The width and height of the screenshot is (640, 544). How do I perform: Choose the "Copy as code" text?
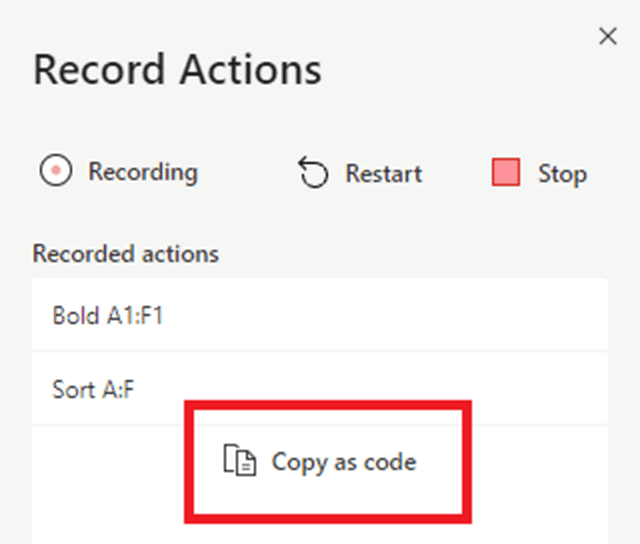(344, 461)
